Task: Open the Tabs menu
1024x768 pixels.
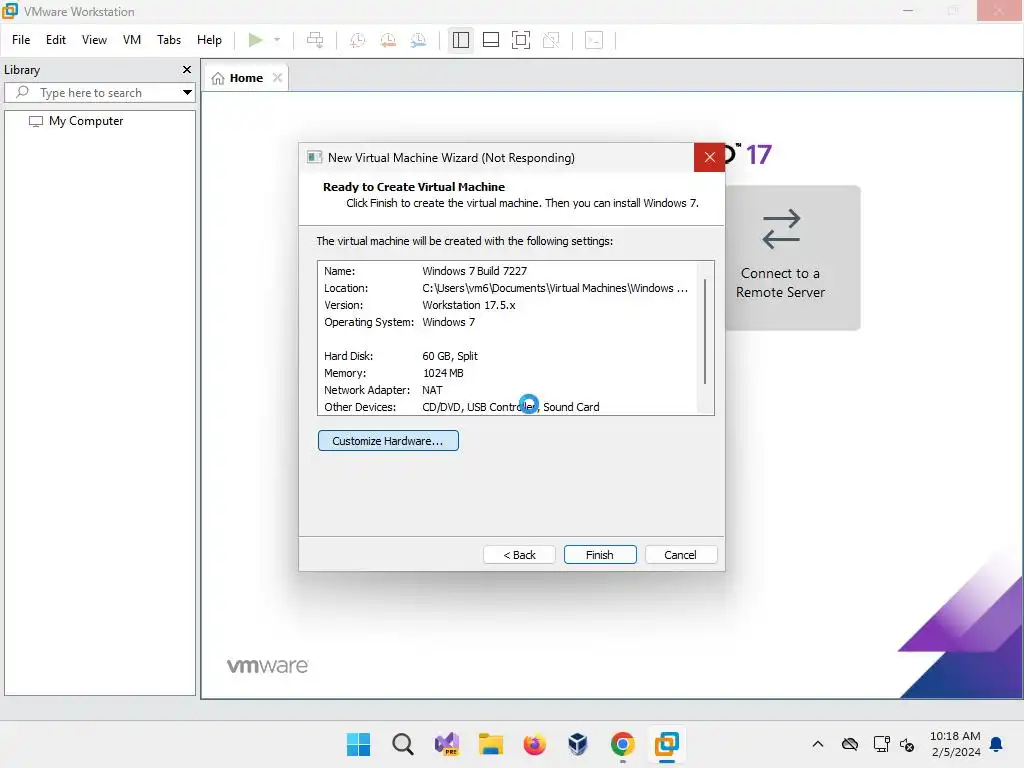Action: coord(168,40)
